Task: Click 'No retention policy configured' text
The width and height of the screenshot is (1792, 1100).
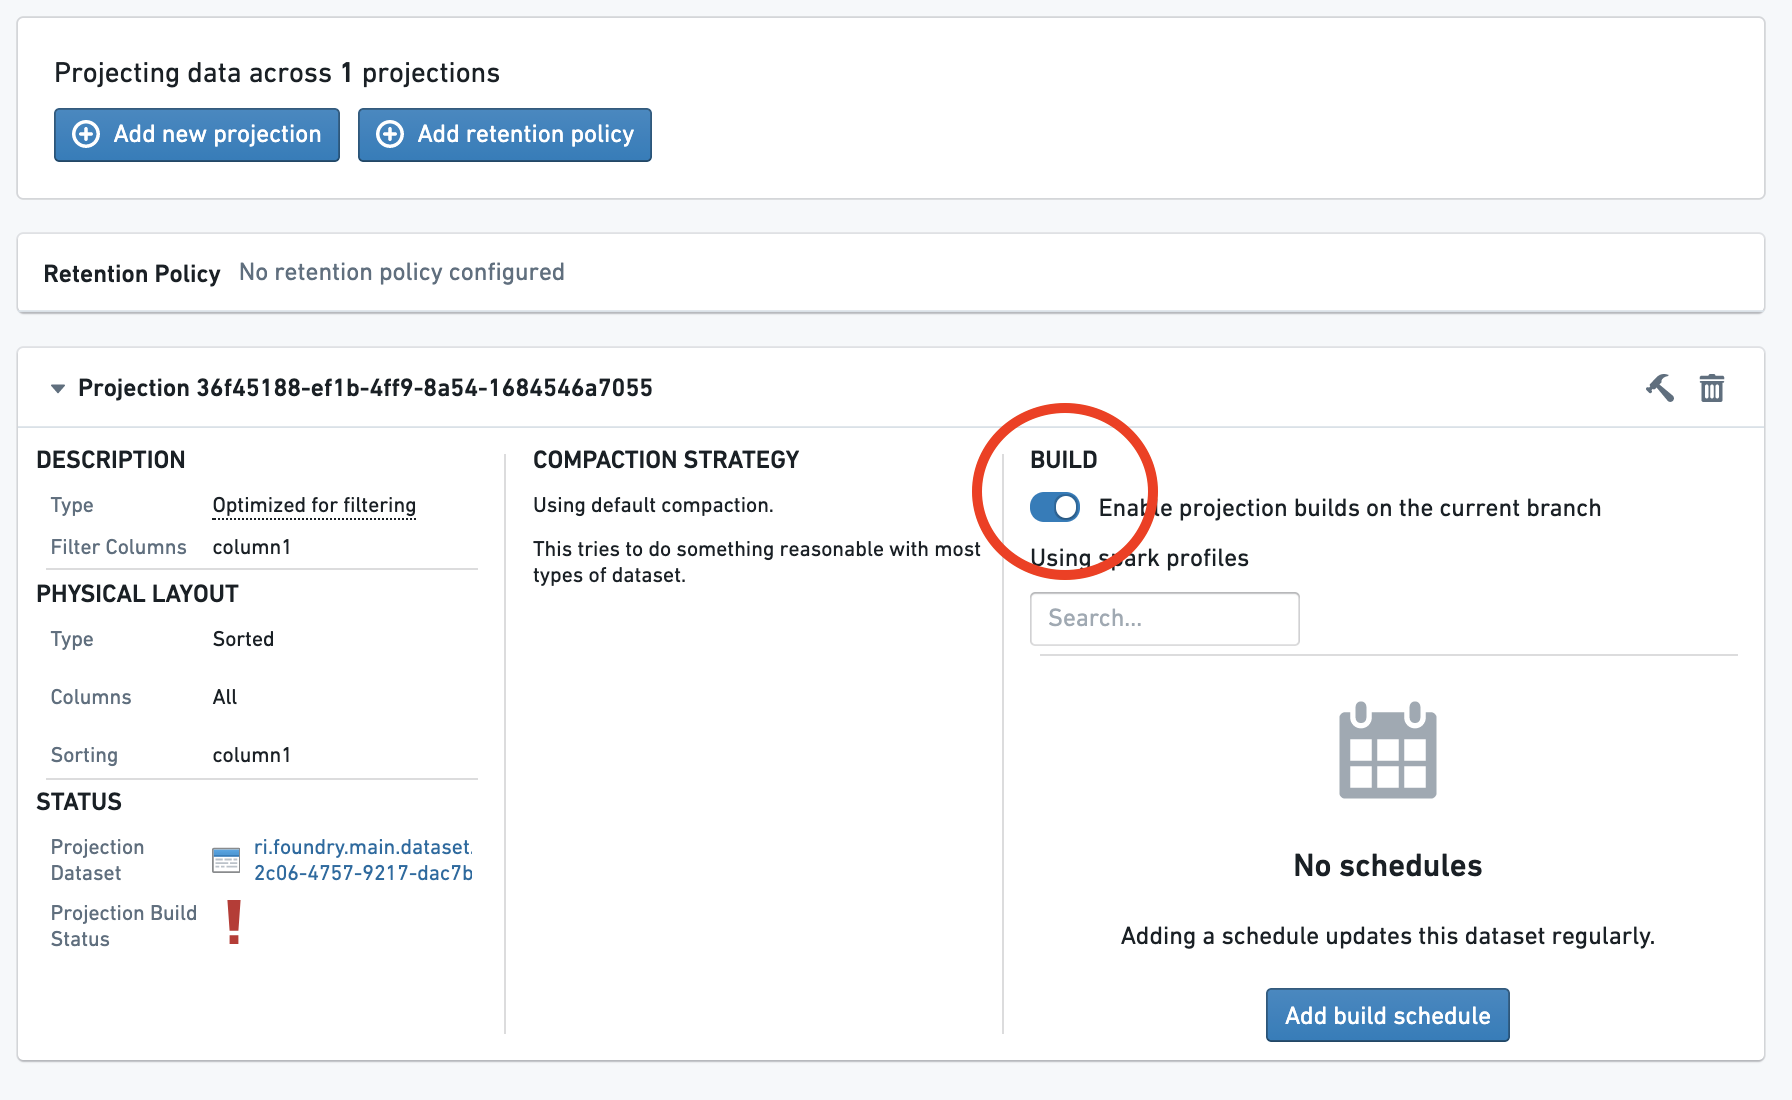Action: [x=402, y=272]
